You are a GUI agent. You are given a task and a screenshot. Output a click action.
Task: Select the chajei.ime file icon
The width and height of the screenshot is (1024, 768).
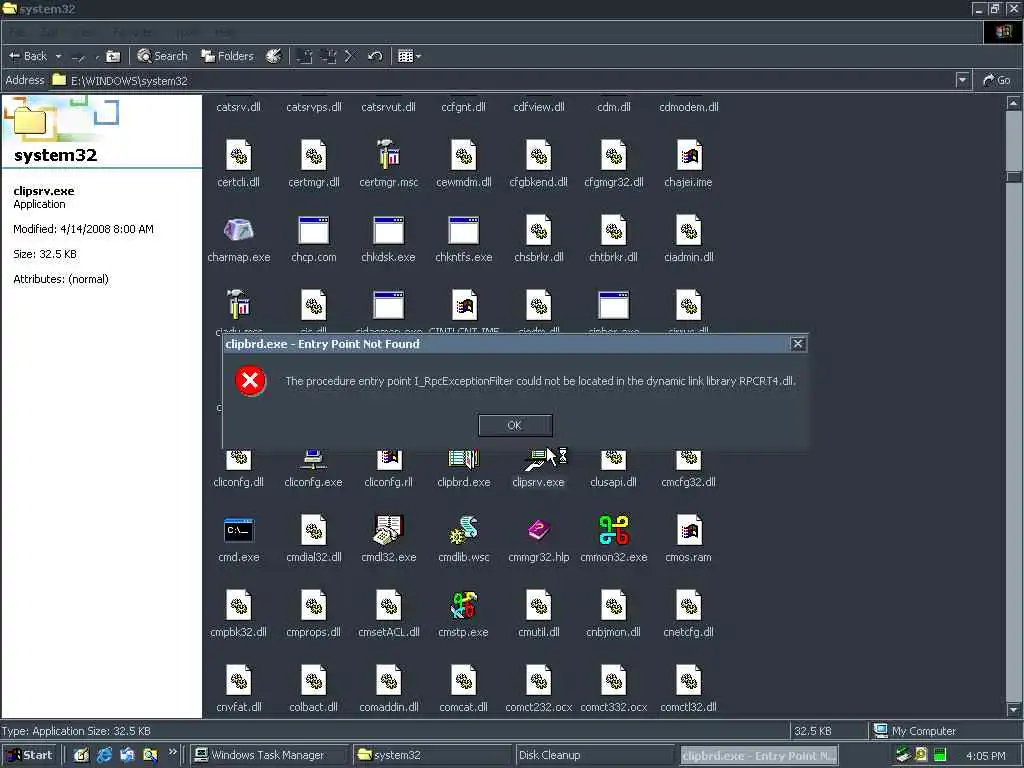pyautogui.click(x=688, y=155)
